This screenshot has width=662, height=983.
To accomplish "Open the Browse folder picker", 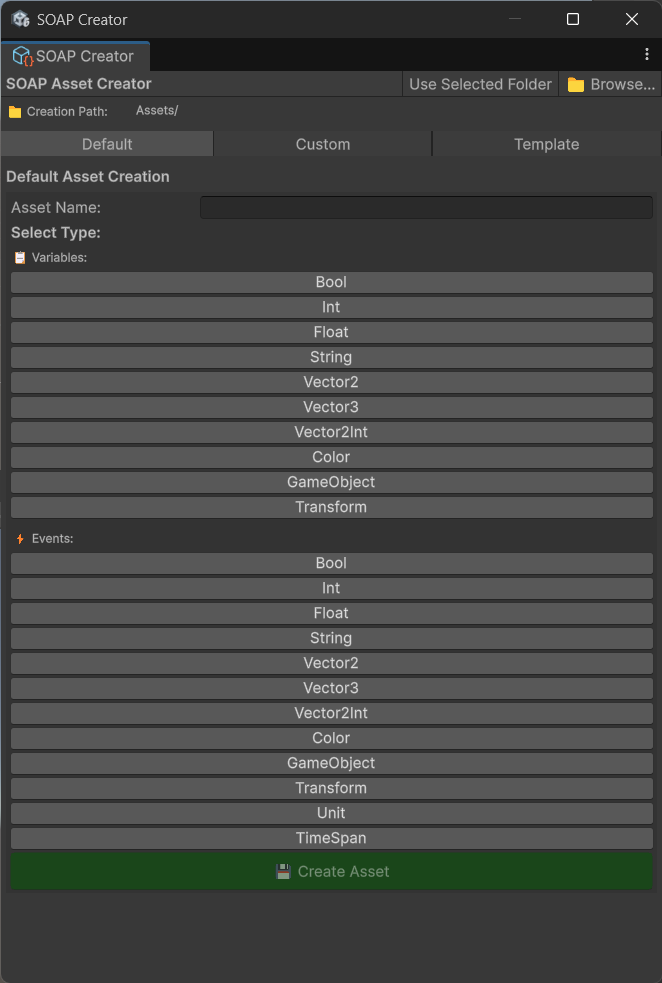I will pyautogui.click(x=610, y=84).
